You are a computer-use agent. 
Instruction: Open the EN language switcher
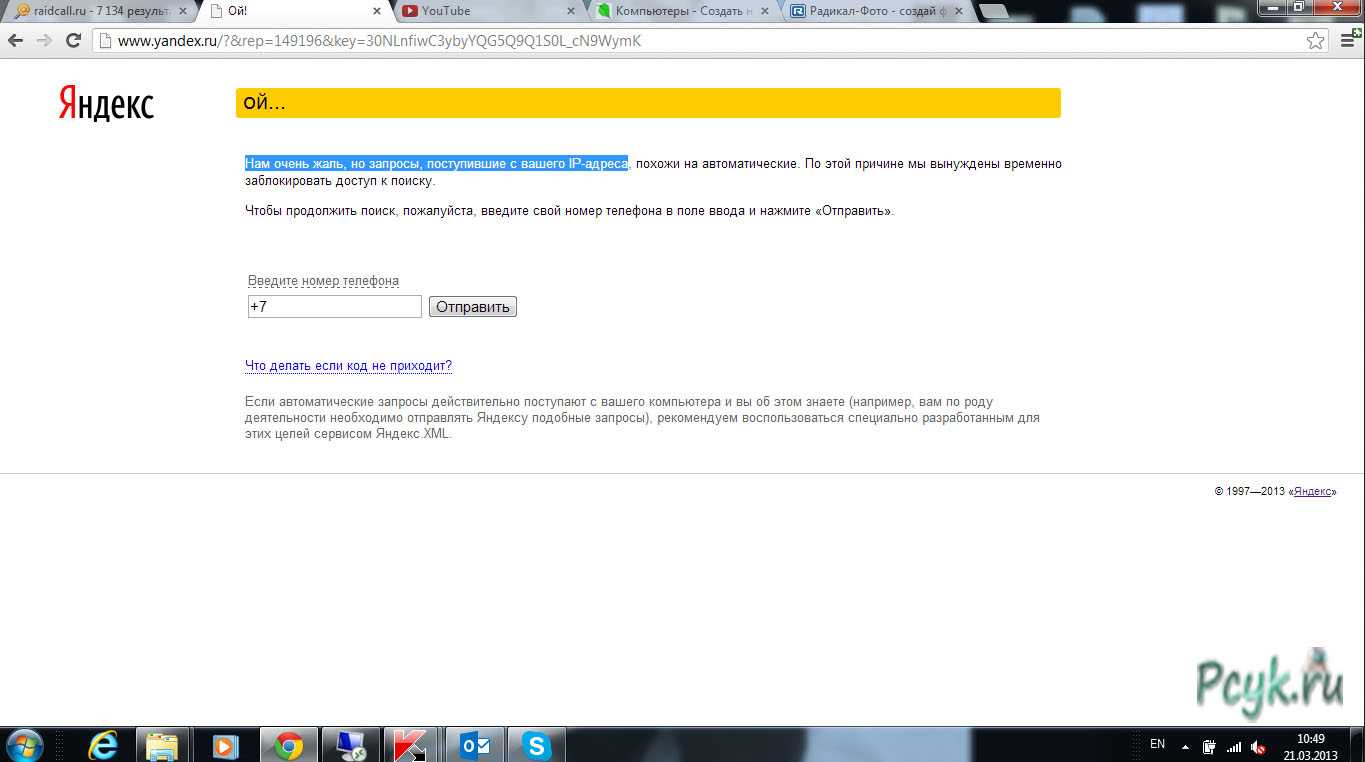(x=1157, y=744)
